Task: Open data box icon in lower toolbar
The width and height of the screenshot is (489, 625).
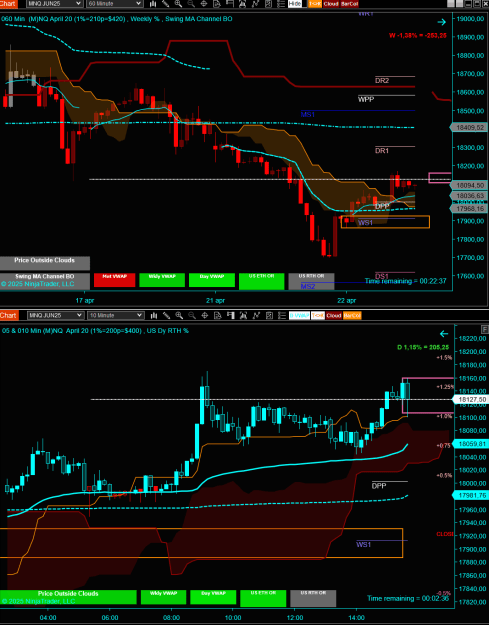Action: [x=217, y=315]
